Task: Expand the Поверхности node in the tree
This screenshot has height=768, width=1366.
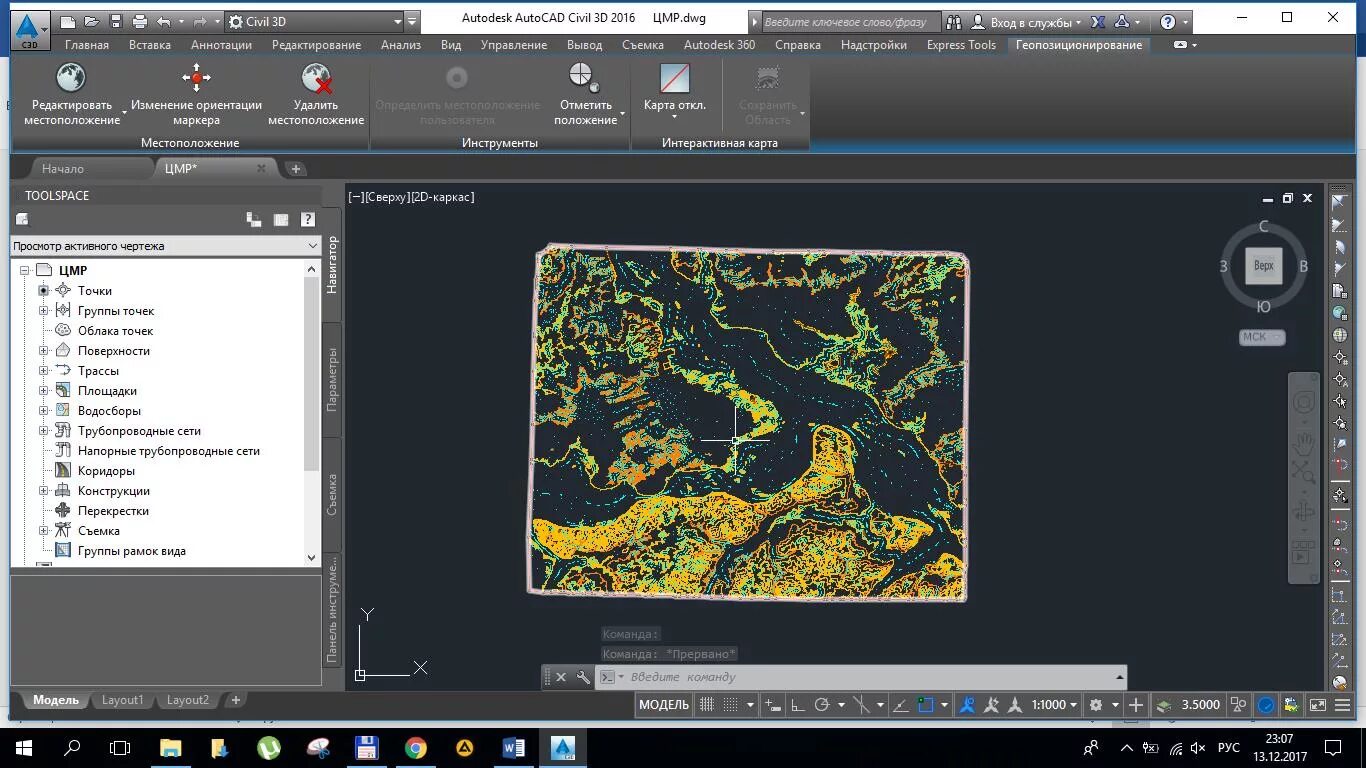Action: click(44, 351)
